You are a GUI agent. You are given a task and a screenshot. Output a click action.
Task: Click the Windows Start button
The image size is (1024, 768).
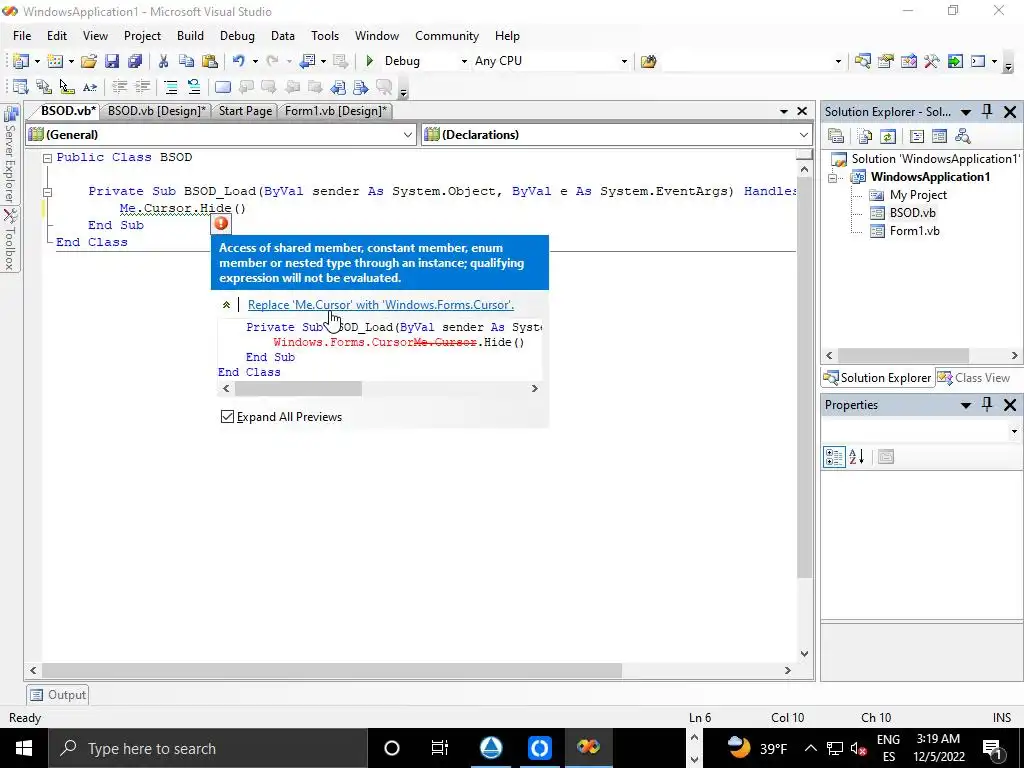[24, 748]
